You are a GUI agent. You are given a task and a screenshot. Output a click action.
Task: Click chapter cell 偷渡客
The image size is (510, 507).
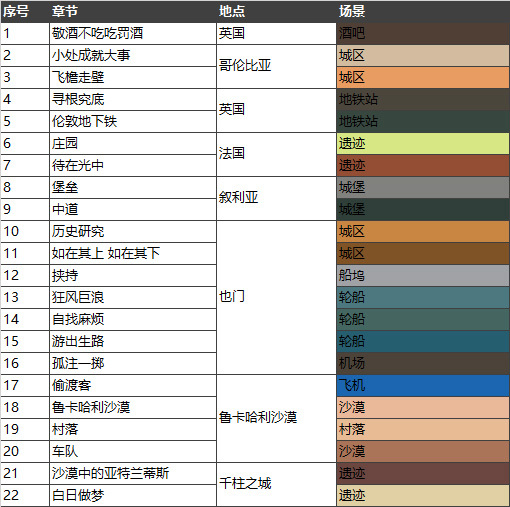point(133,385)
